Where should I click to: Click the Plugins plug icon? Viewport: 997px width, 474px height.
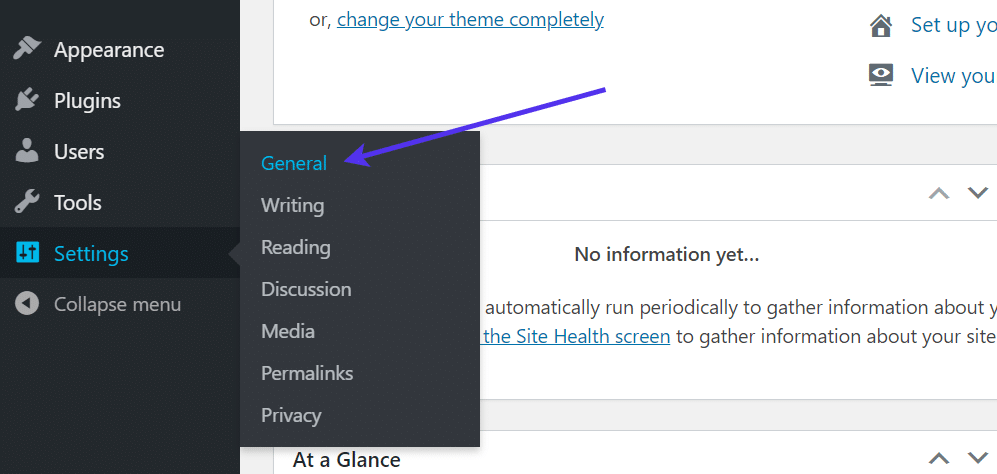[26, 101]
